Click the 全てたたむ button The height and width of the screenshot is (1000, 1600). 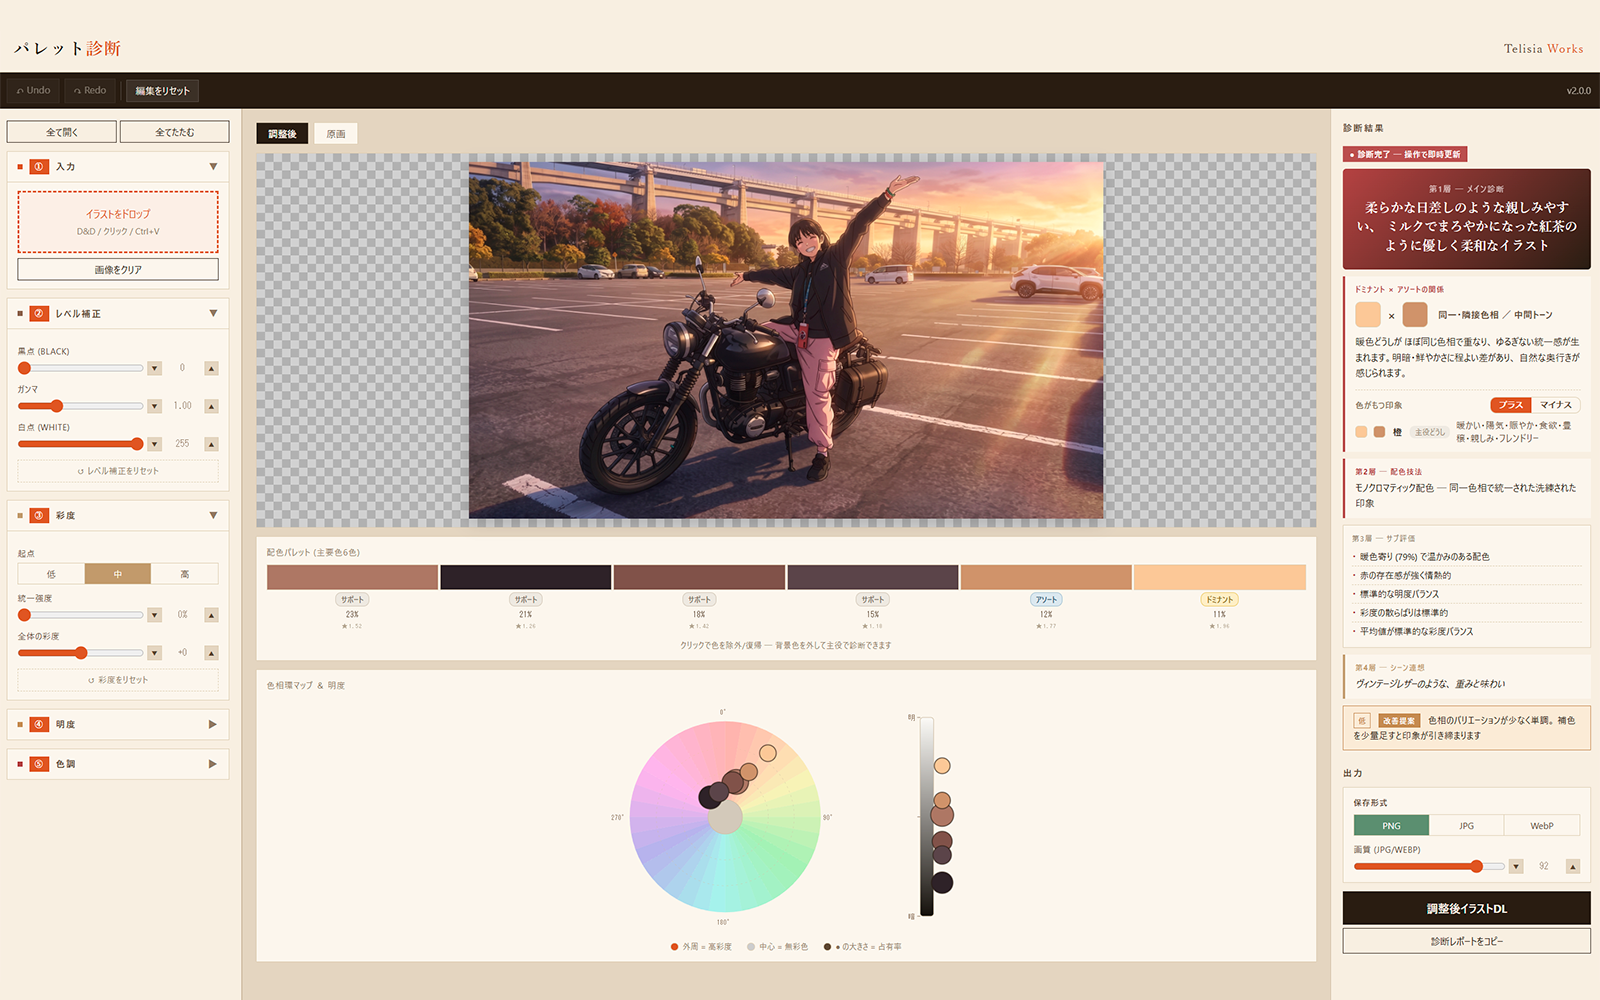point(174,132)
